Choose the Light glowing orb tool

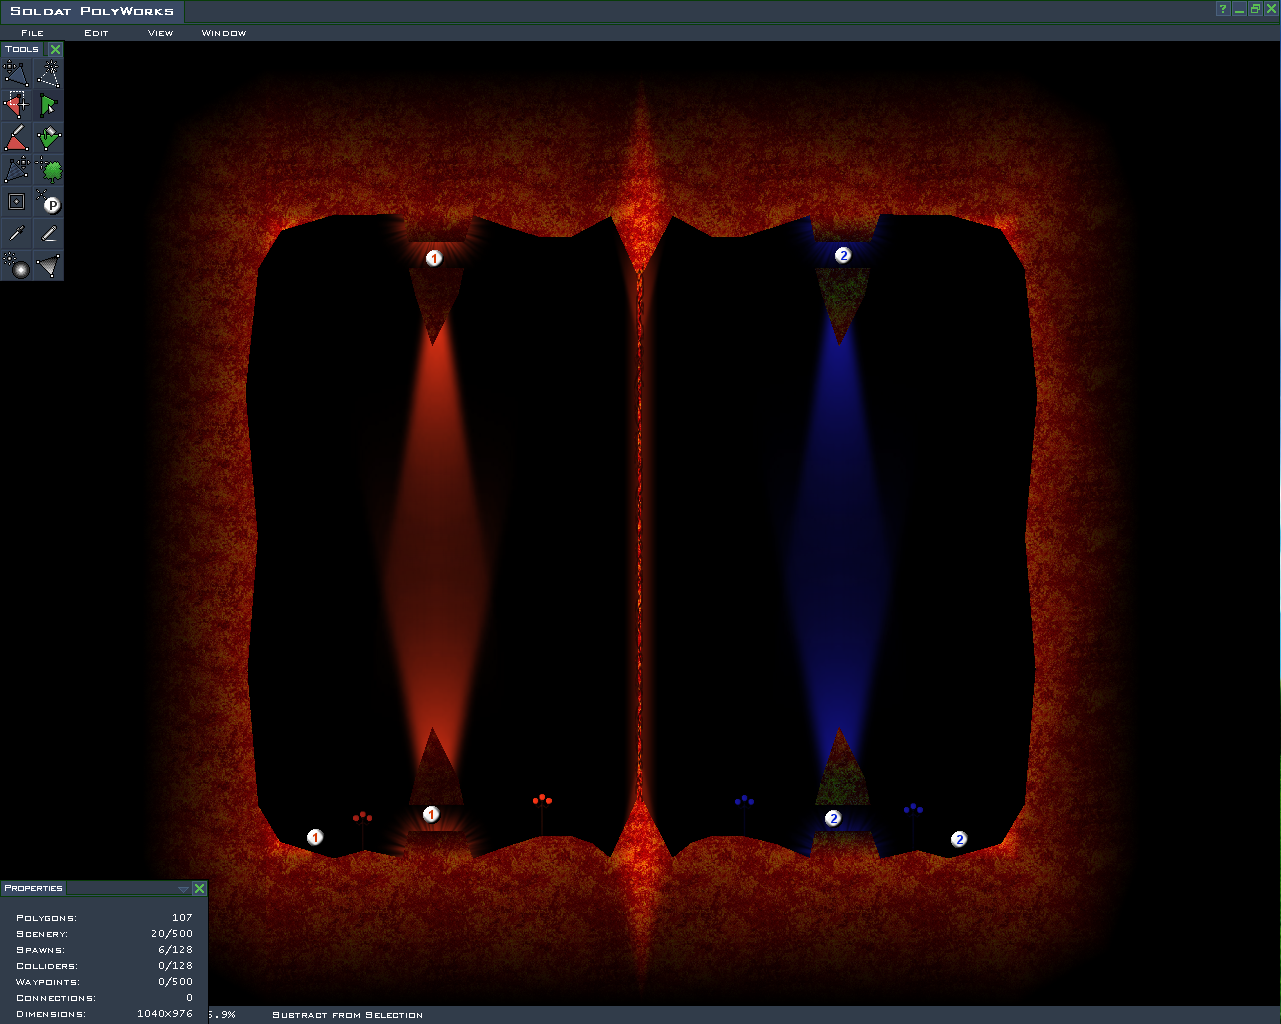coord(16,266)
